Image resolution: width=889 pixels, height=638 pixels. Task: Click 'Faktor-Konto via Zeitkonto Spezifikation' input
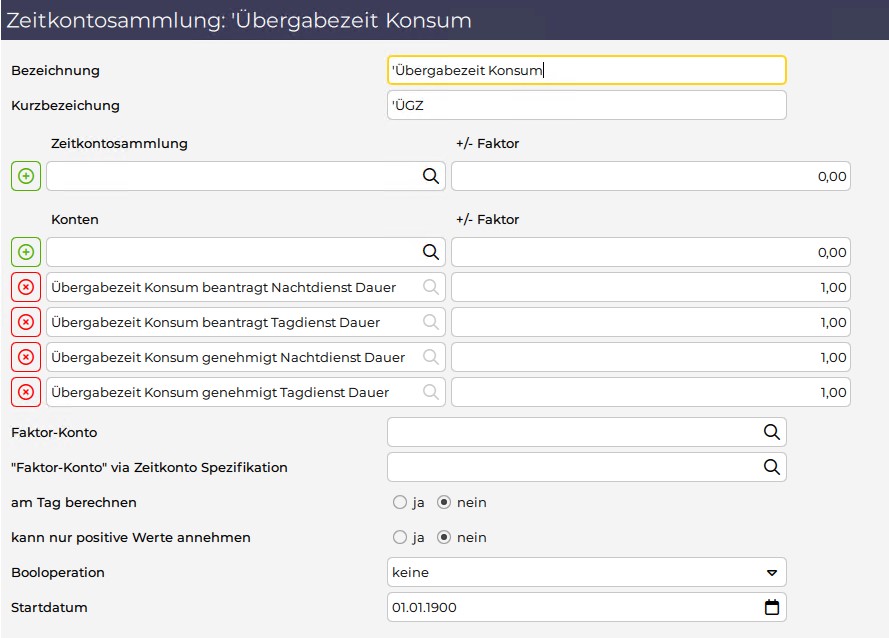coord(587,467)
